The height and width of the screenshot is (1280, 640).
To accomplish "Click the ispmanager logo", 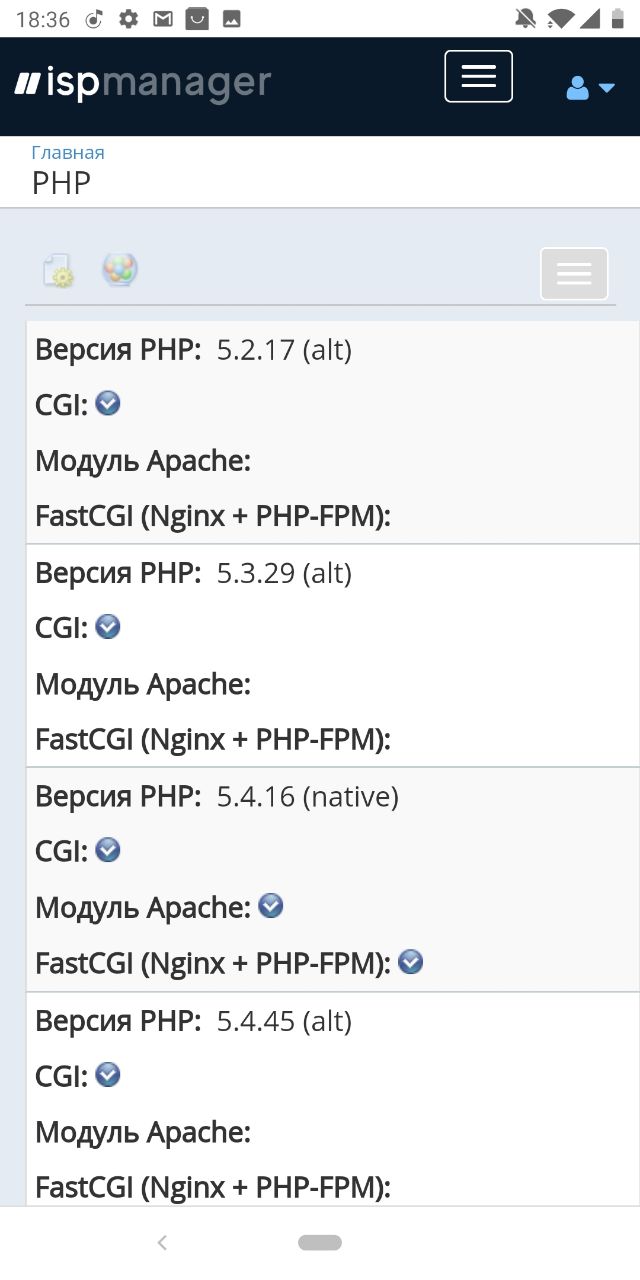I will tap(142, 83).
